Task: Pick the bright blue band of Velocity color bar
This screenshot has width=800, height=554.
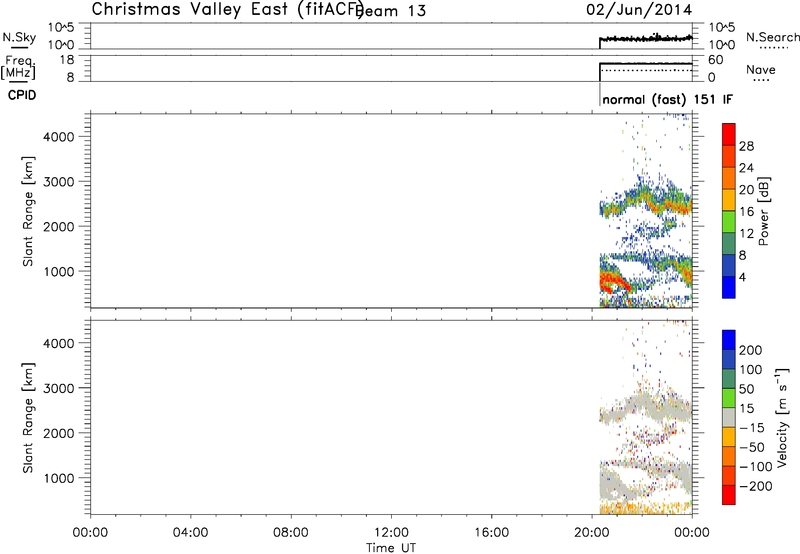Action: coord(729,340)
